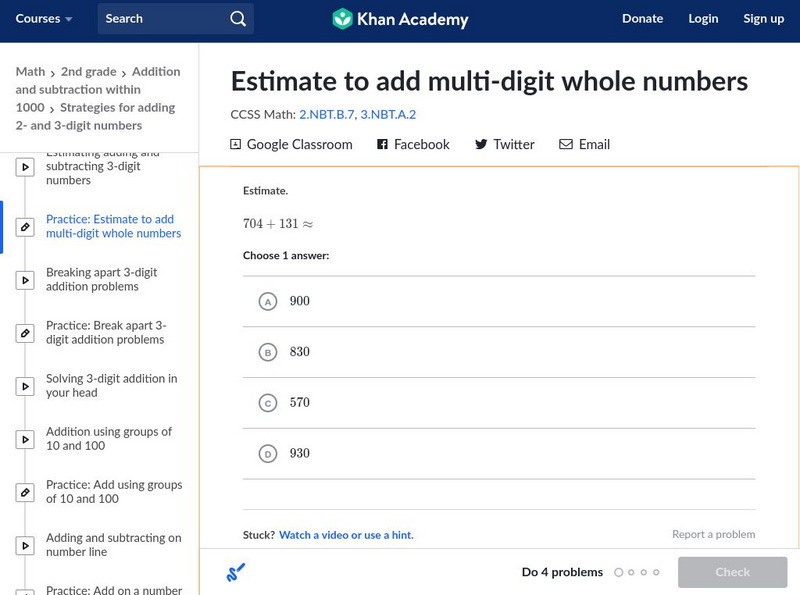Share on Facebook icon

pyautogui.click(x=382, y=145)
